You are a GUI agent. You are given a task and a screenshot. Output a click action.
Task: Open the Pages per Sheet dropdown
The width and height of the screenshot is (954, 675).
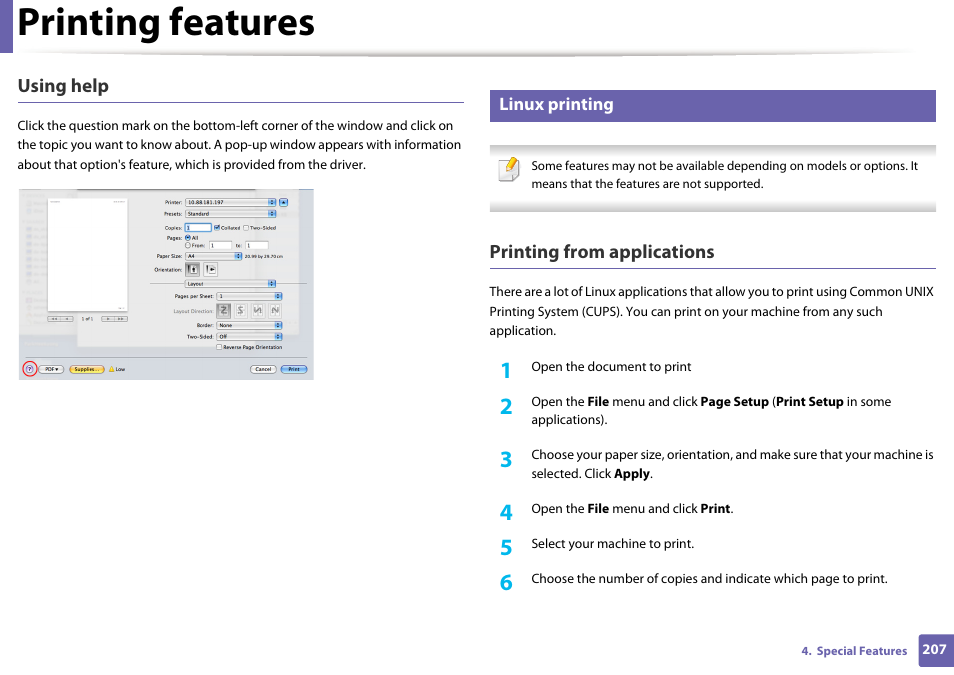tap(249, 296)
